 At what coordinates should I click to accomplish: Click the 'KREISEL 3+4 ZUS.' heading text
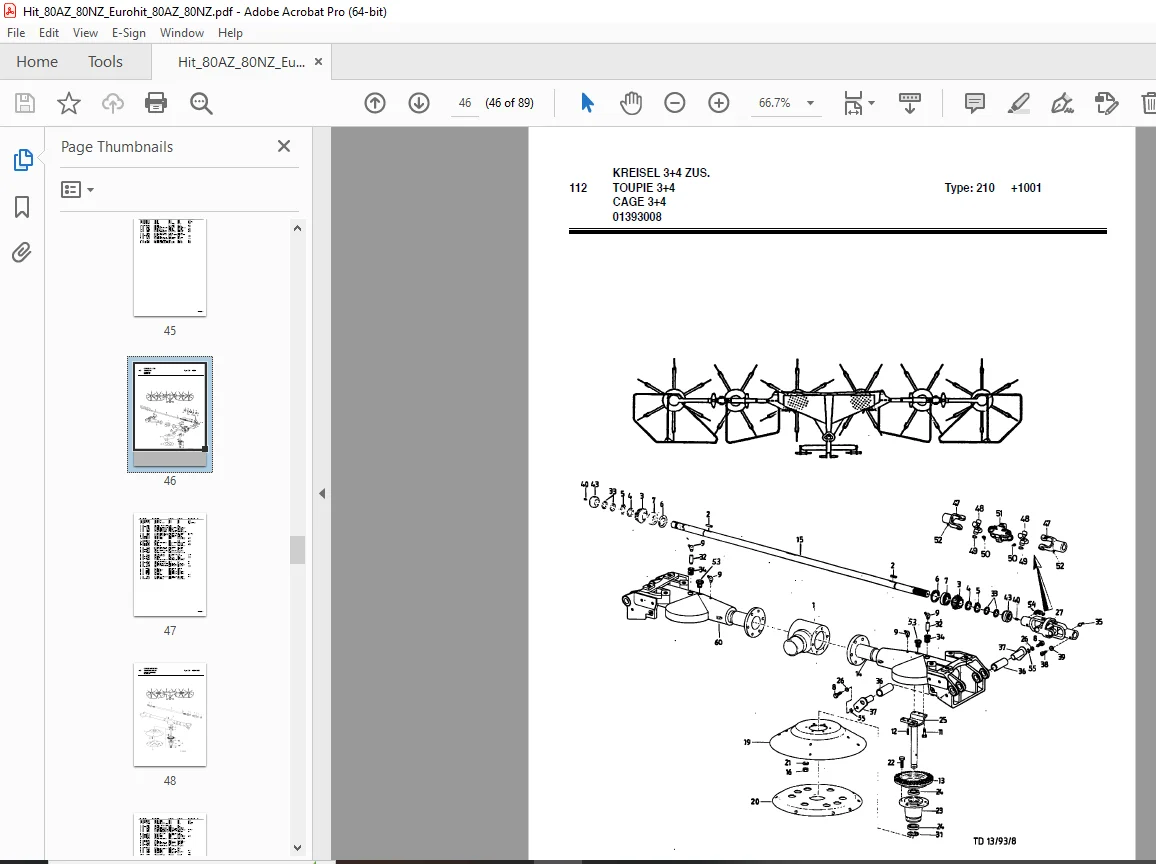[x=661, y=173]
